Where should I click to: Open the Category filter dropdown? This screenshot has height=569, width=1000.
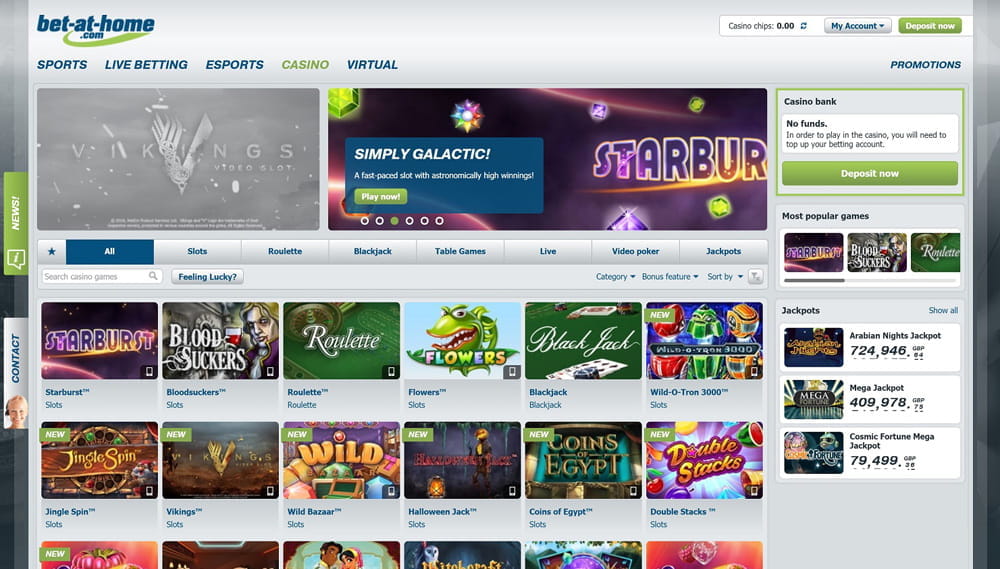615,277
